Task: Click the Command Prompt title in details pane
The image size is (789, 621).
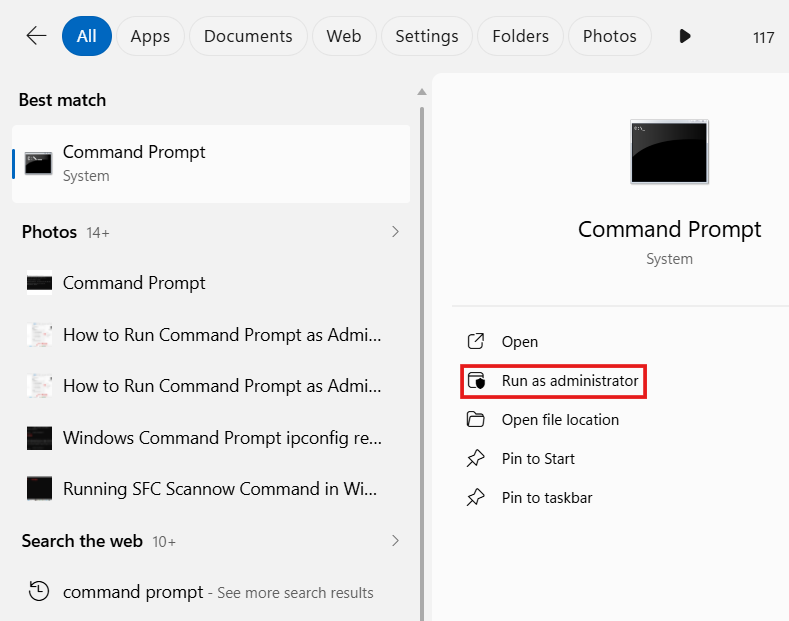Action: pyautogui.click(x=669, y=229)
